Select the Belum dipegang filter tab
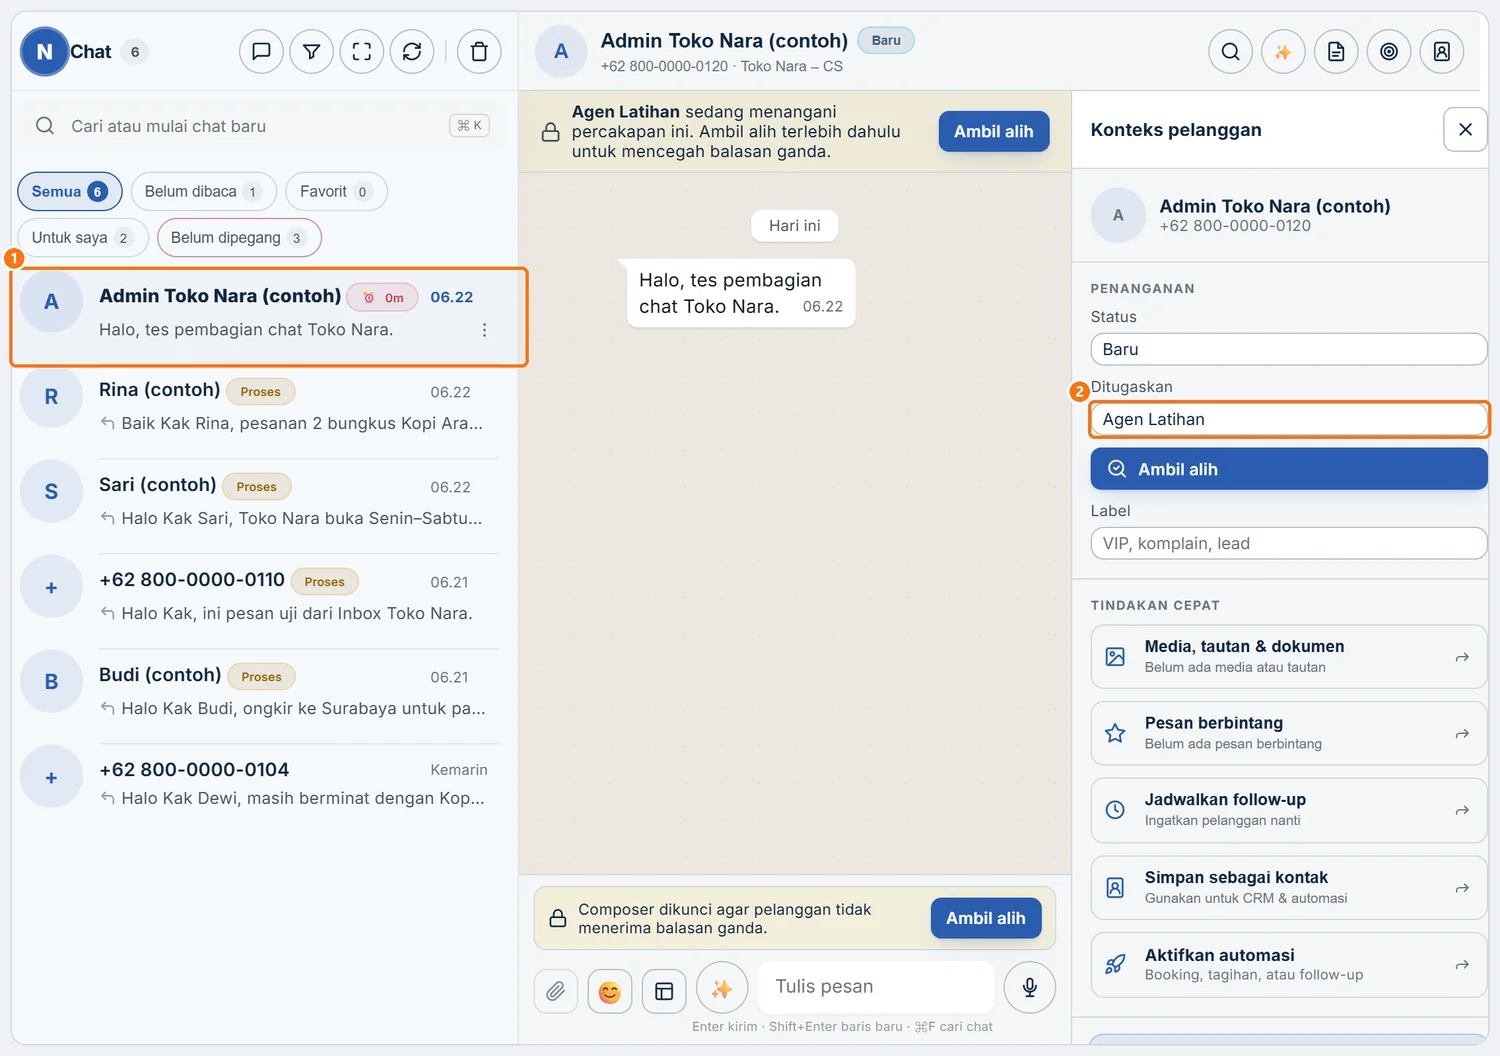1500x1056 pixels. pyautogui.click(x=239, y=237)
